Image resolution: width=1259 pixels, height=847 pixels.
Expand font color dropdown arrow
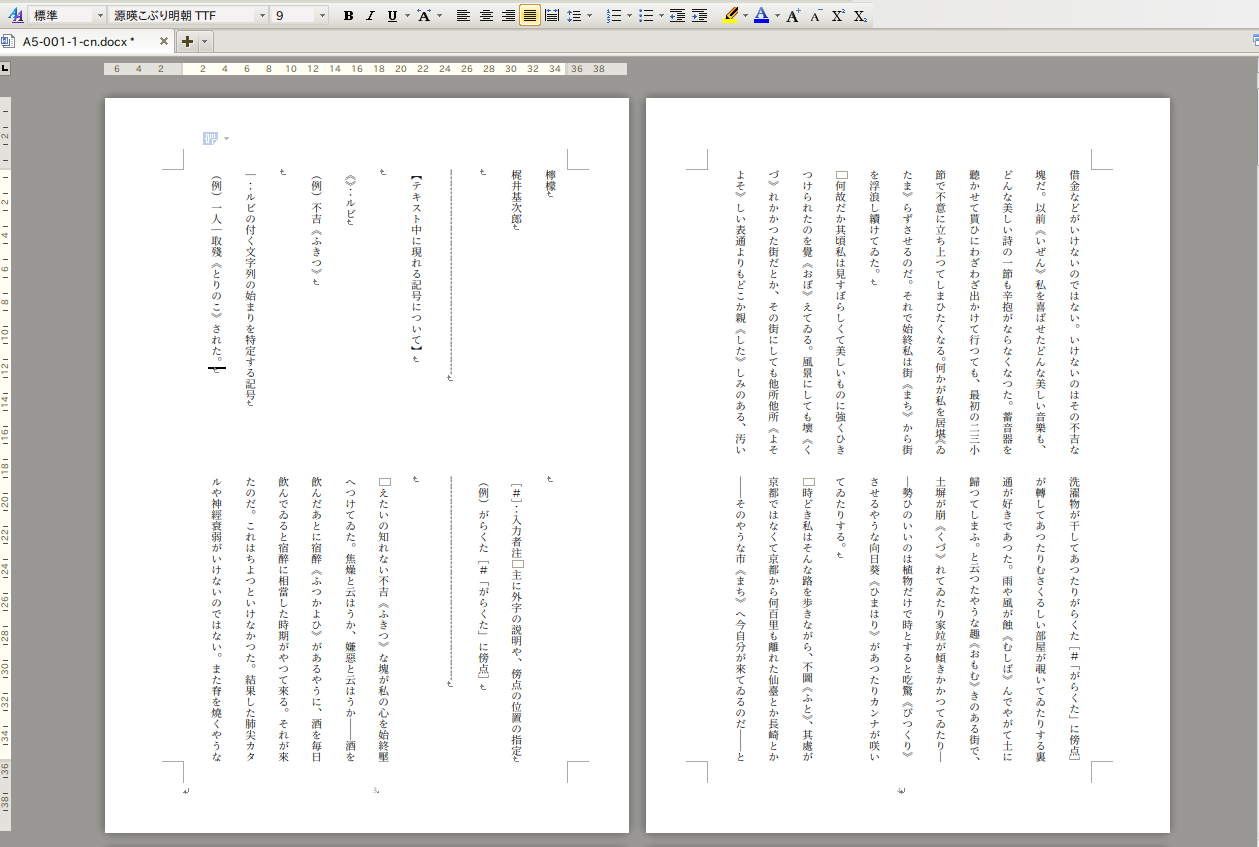778,16
